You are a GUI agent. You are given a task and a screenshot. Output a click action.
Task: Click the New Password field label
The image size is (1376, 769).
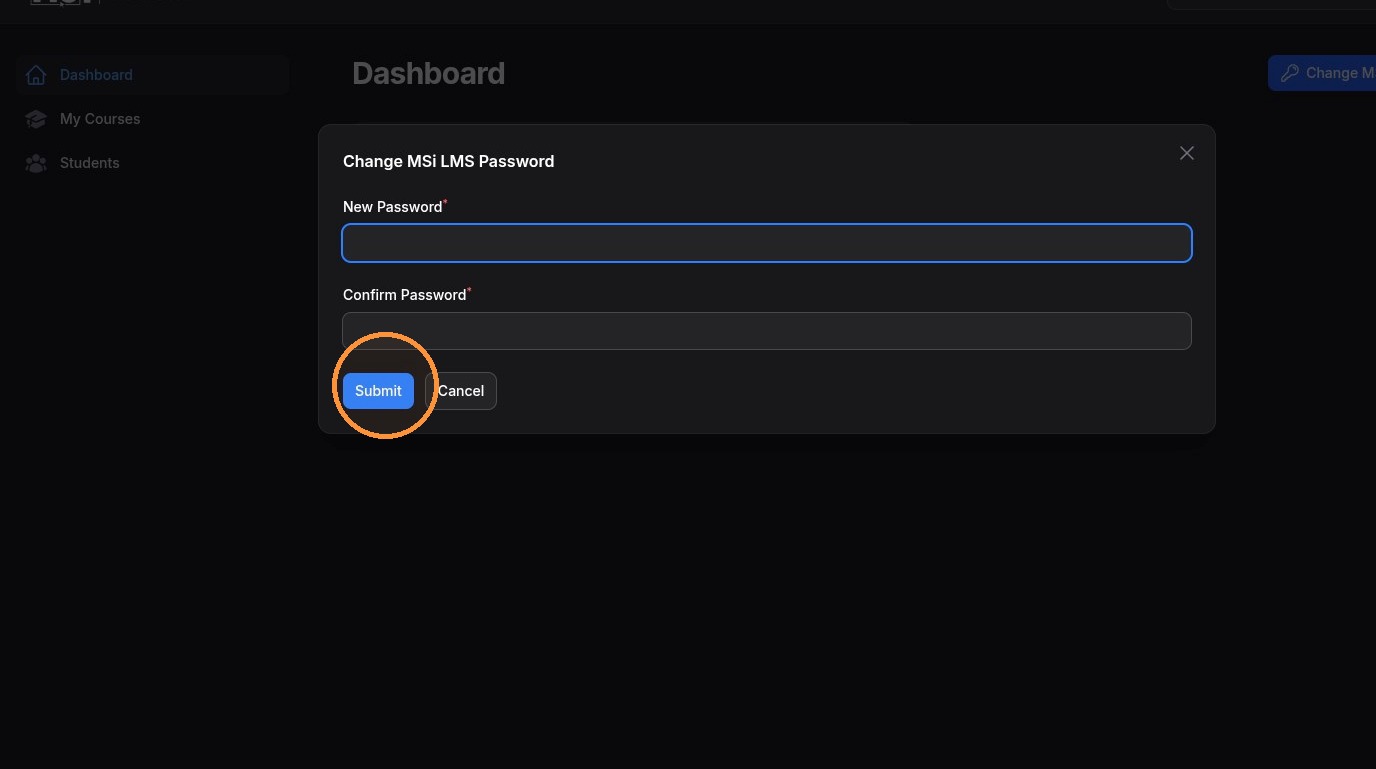pos(393,207)
